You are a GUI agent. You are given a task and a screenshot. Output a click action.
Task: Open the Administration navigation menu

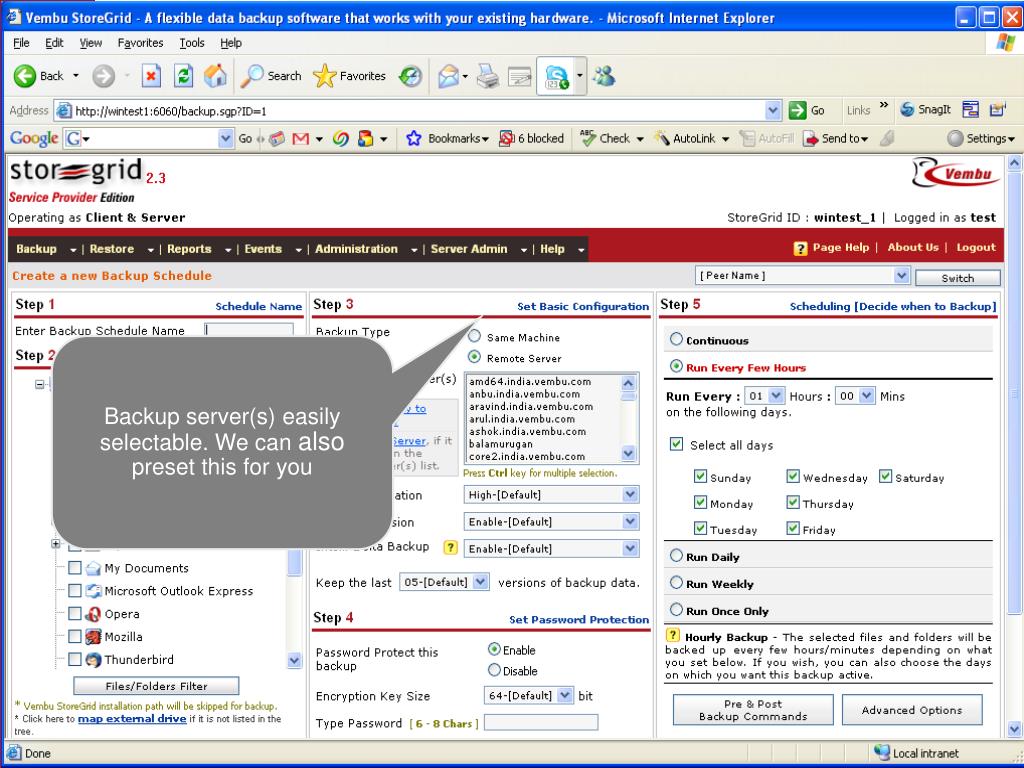pos(366,249)
